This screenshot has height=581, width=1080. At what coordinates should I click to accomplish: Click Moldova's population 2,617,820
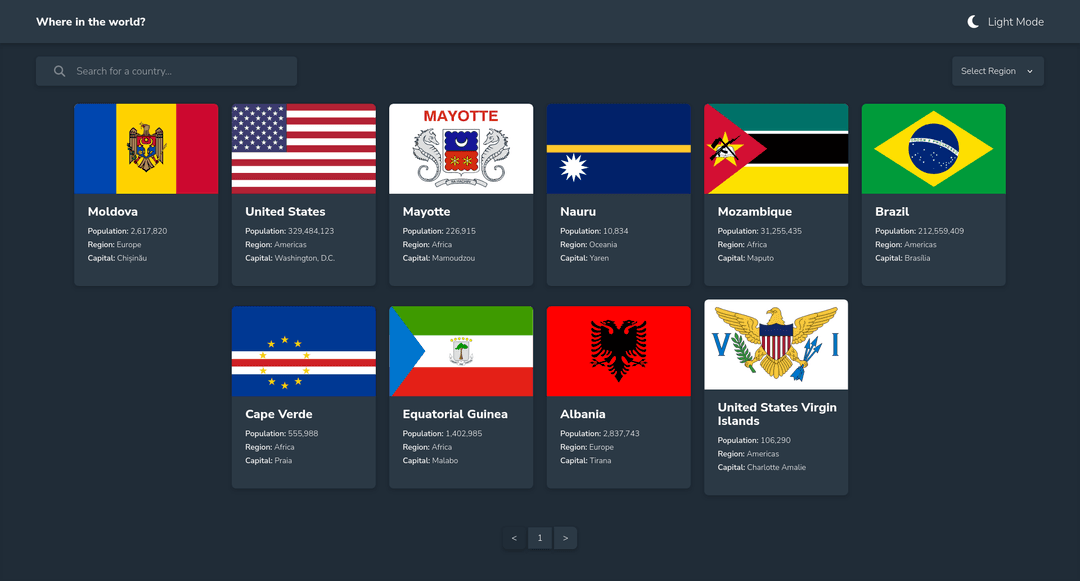point(127,231)
